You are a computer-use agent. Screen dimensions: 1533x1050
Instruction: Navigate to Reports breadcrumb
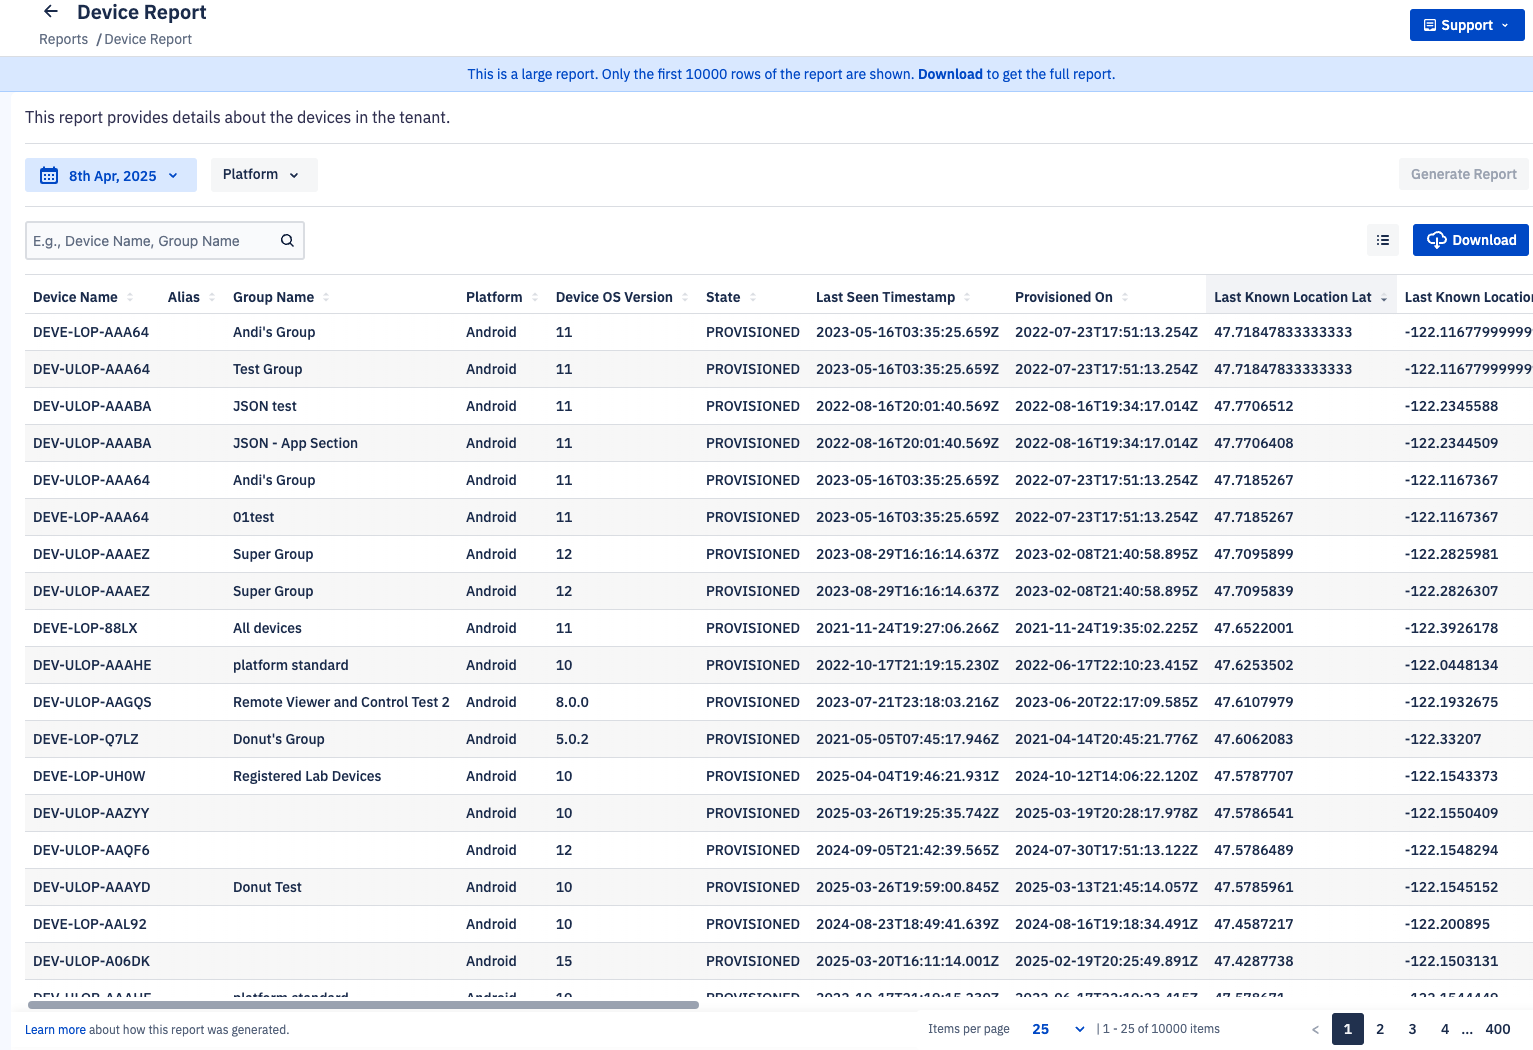[x=63, y=39]
